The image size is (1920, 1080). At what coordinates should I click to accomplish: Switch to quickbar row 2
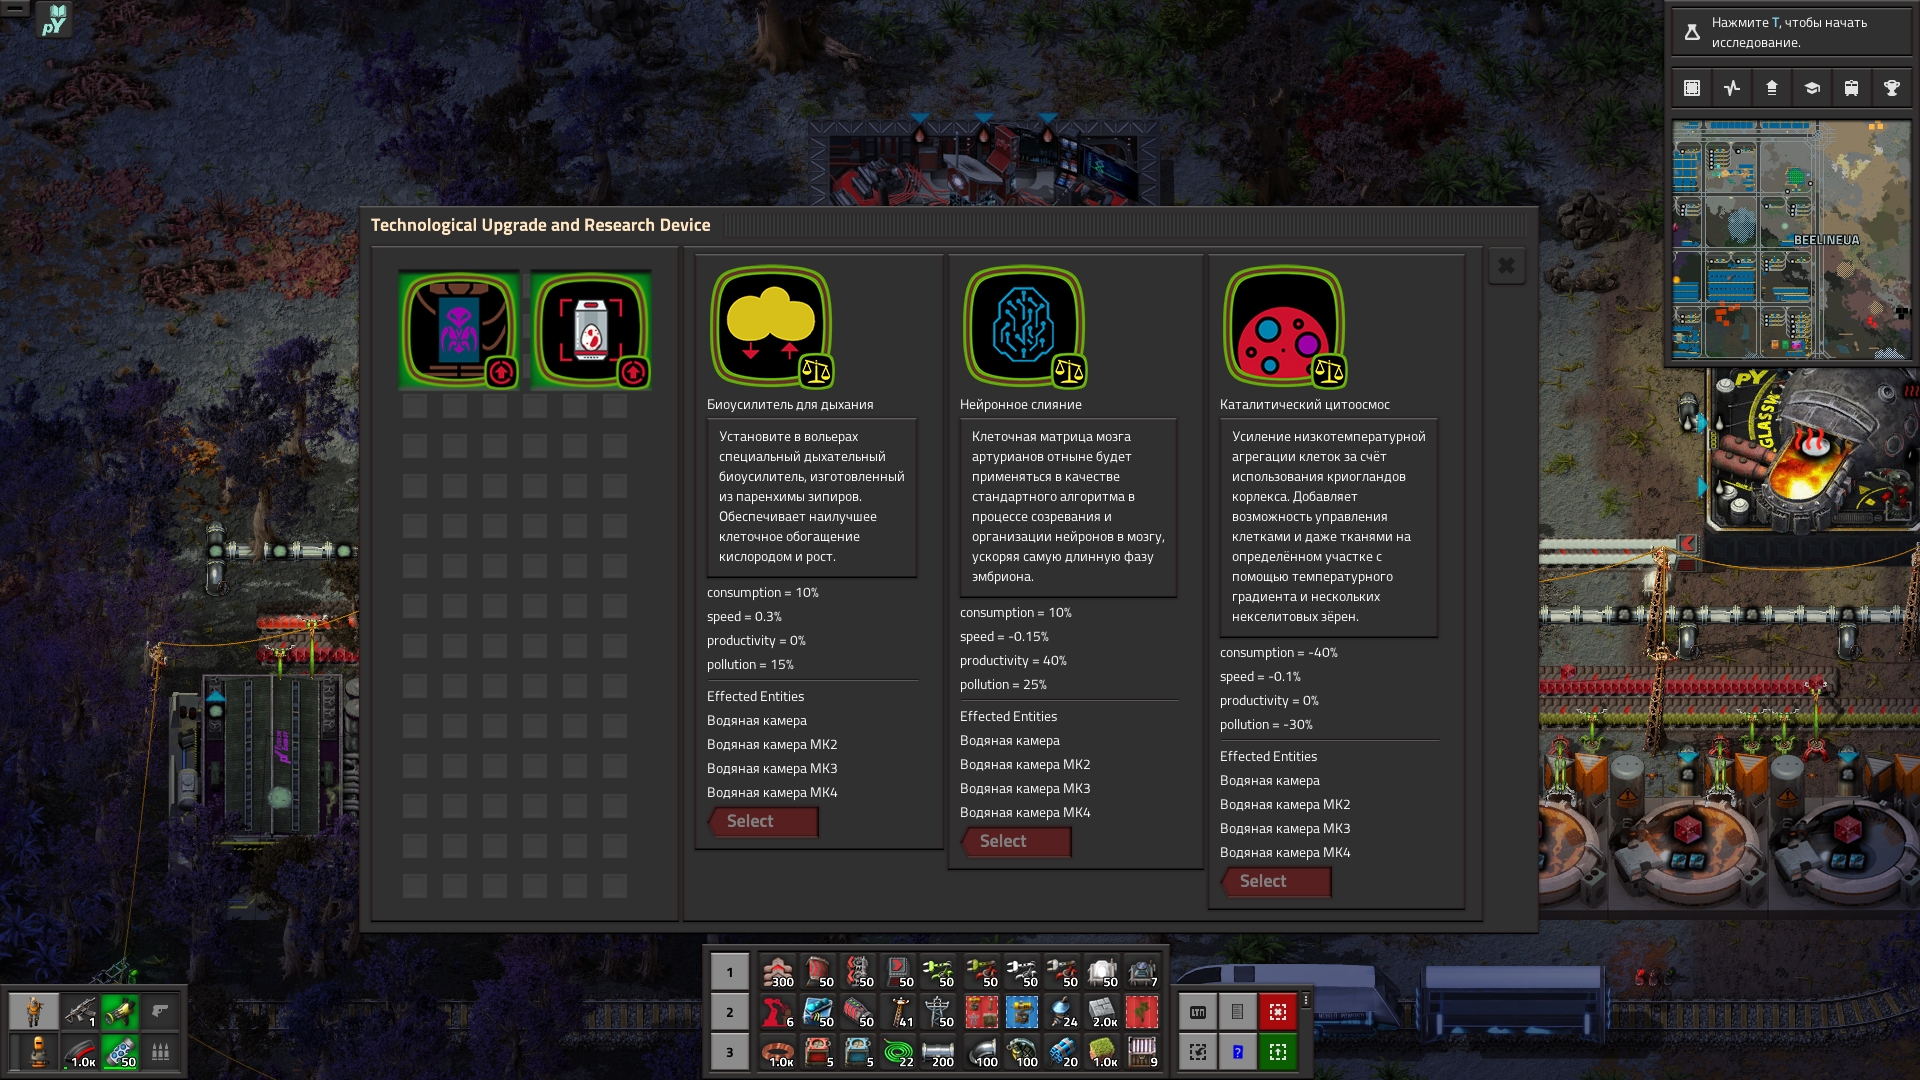[x=729, y=1012]
